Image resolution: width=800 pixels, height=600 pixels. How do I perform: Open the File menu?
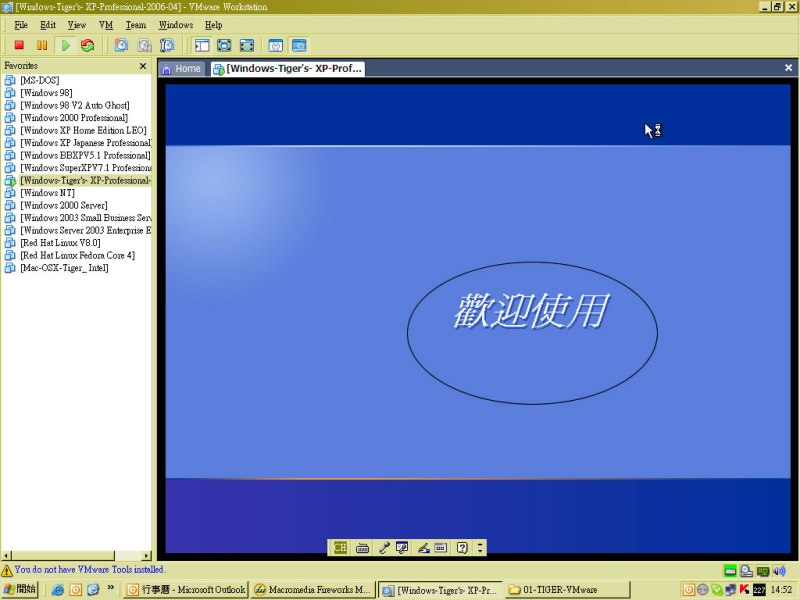click(x=21, y=25)
